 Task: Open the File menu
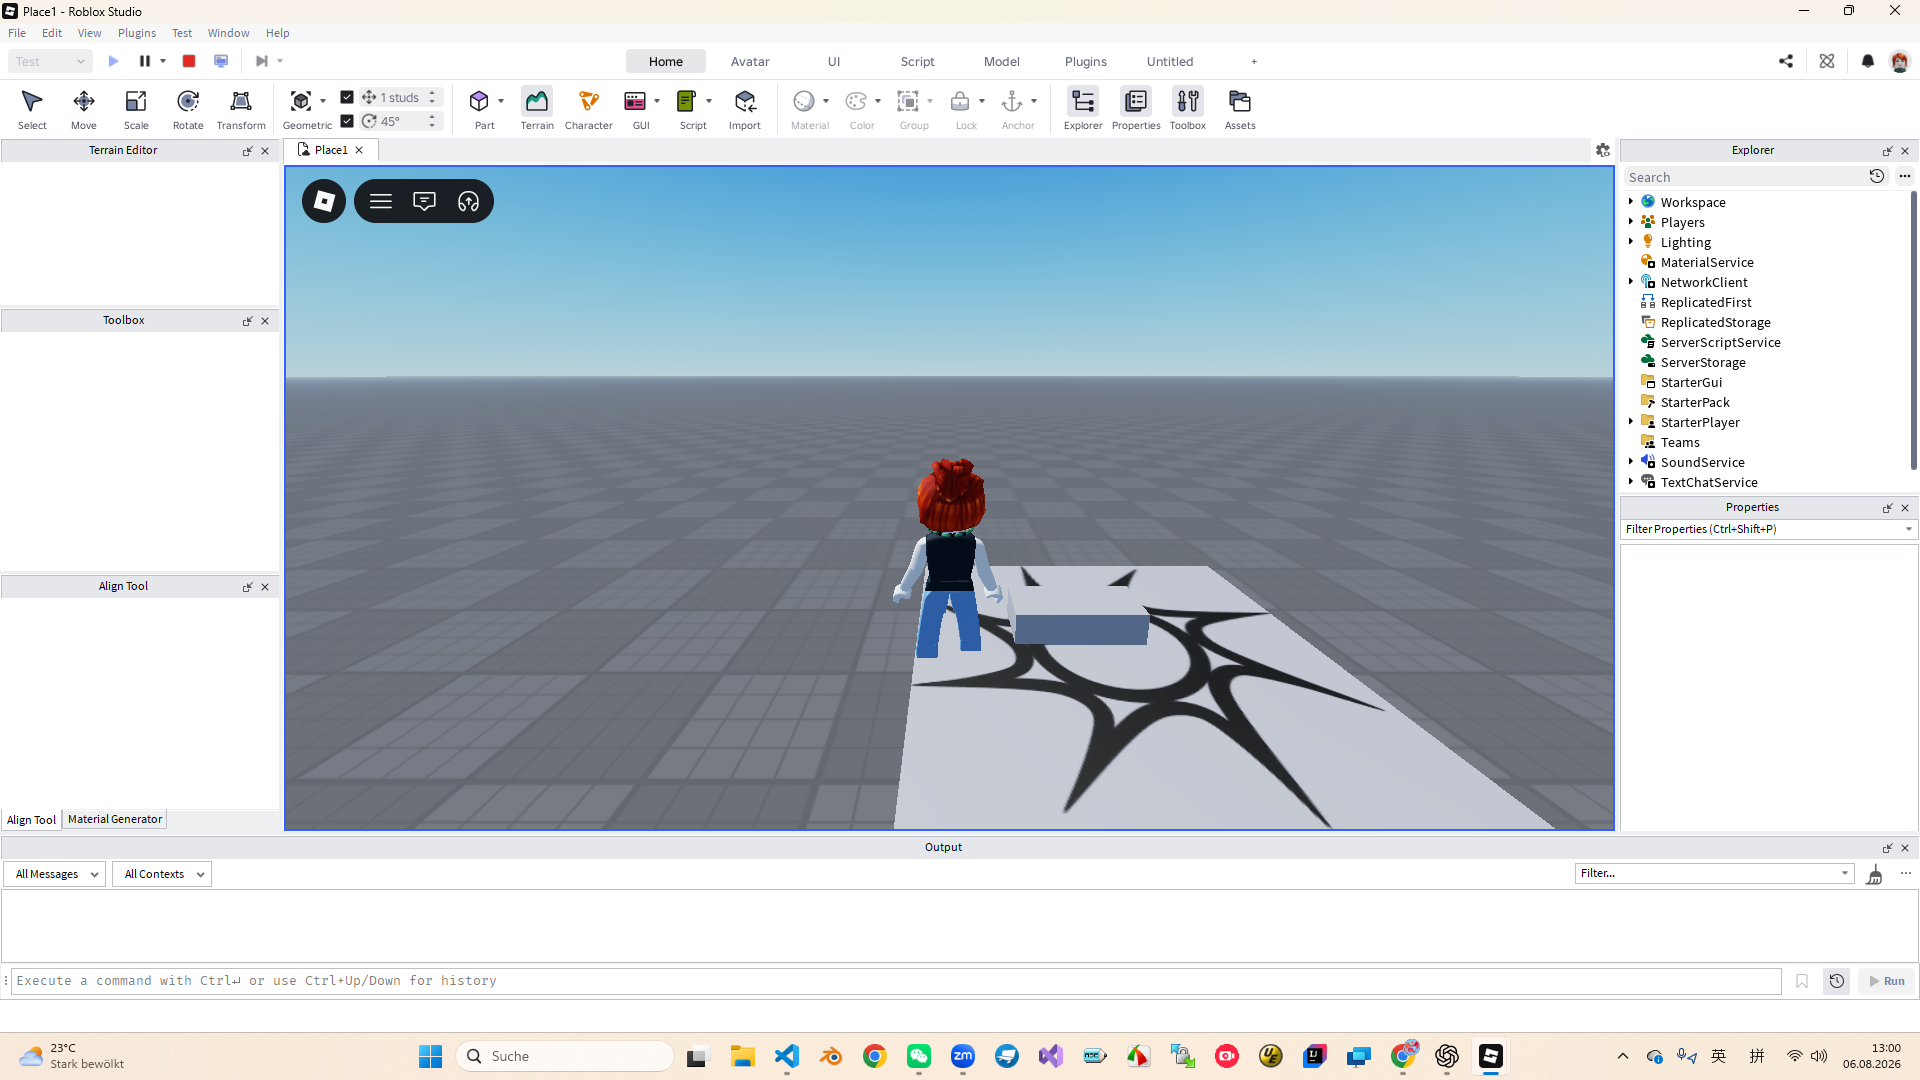click(17, 33)
